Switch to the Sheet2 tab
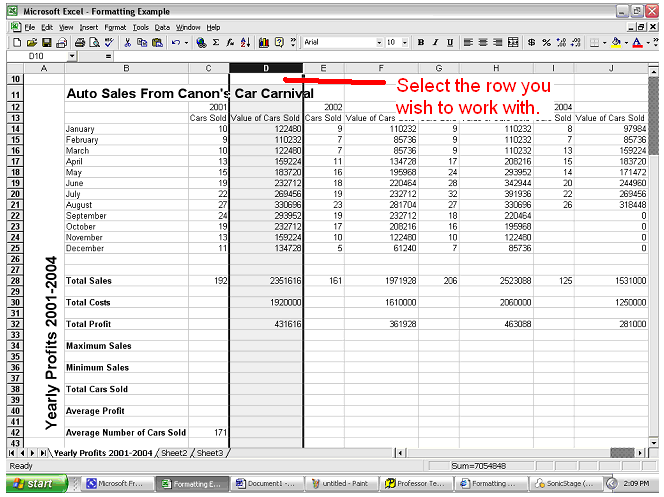 click(x=175, y=453)
